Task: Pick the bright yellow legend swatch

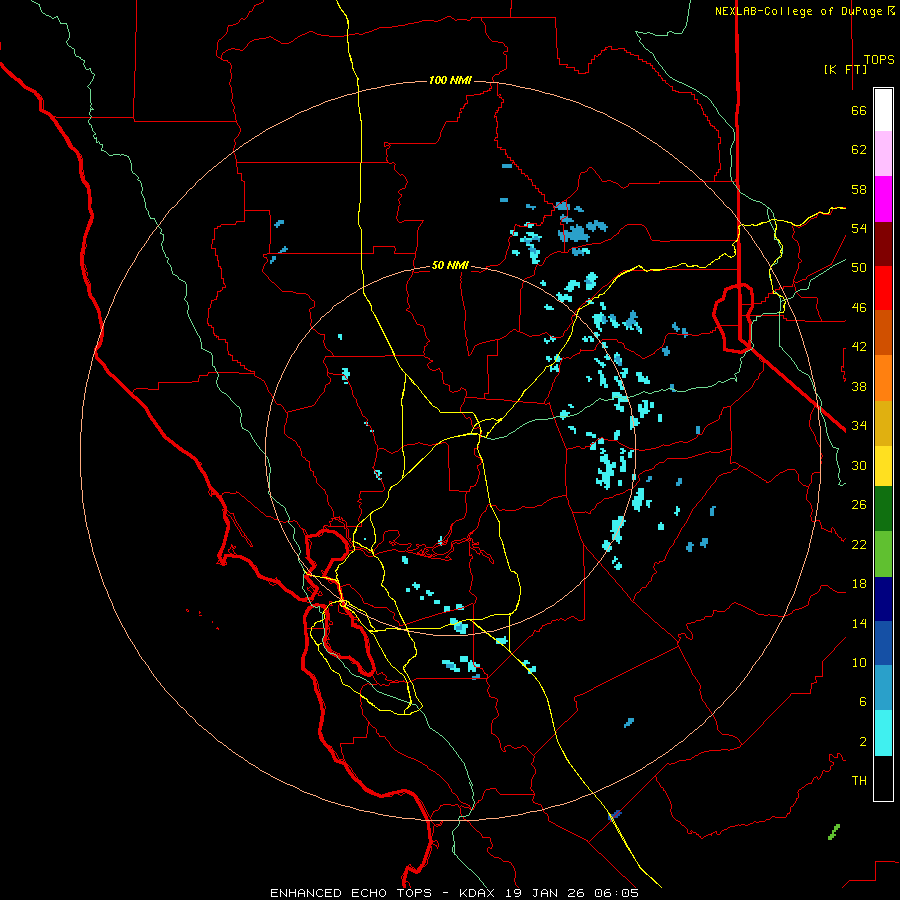Action: coord(883,466)
